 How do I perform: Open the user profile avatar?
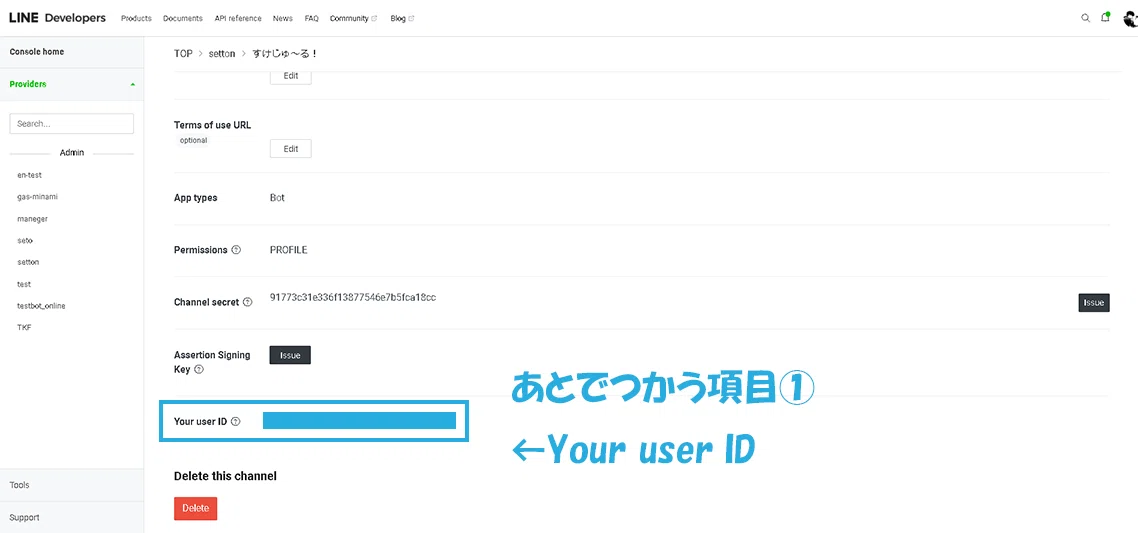1129,18
